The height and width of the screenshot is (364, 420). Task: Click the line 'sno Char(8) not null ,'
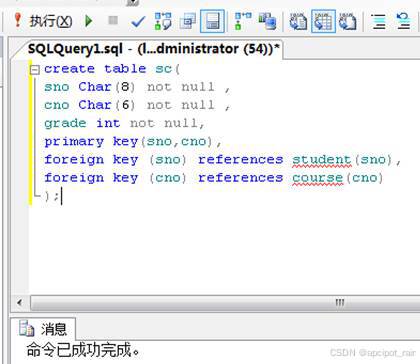[x=137, y=87]
